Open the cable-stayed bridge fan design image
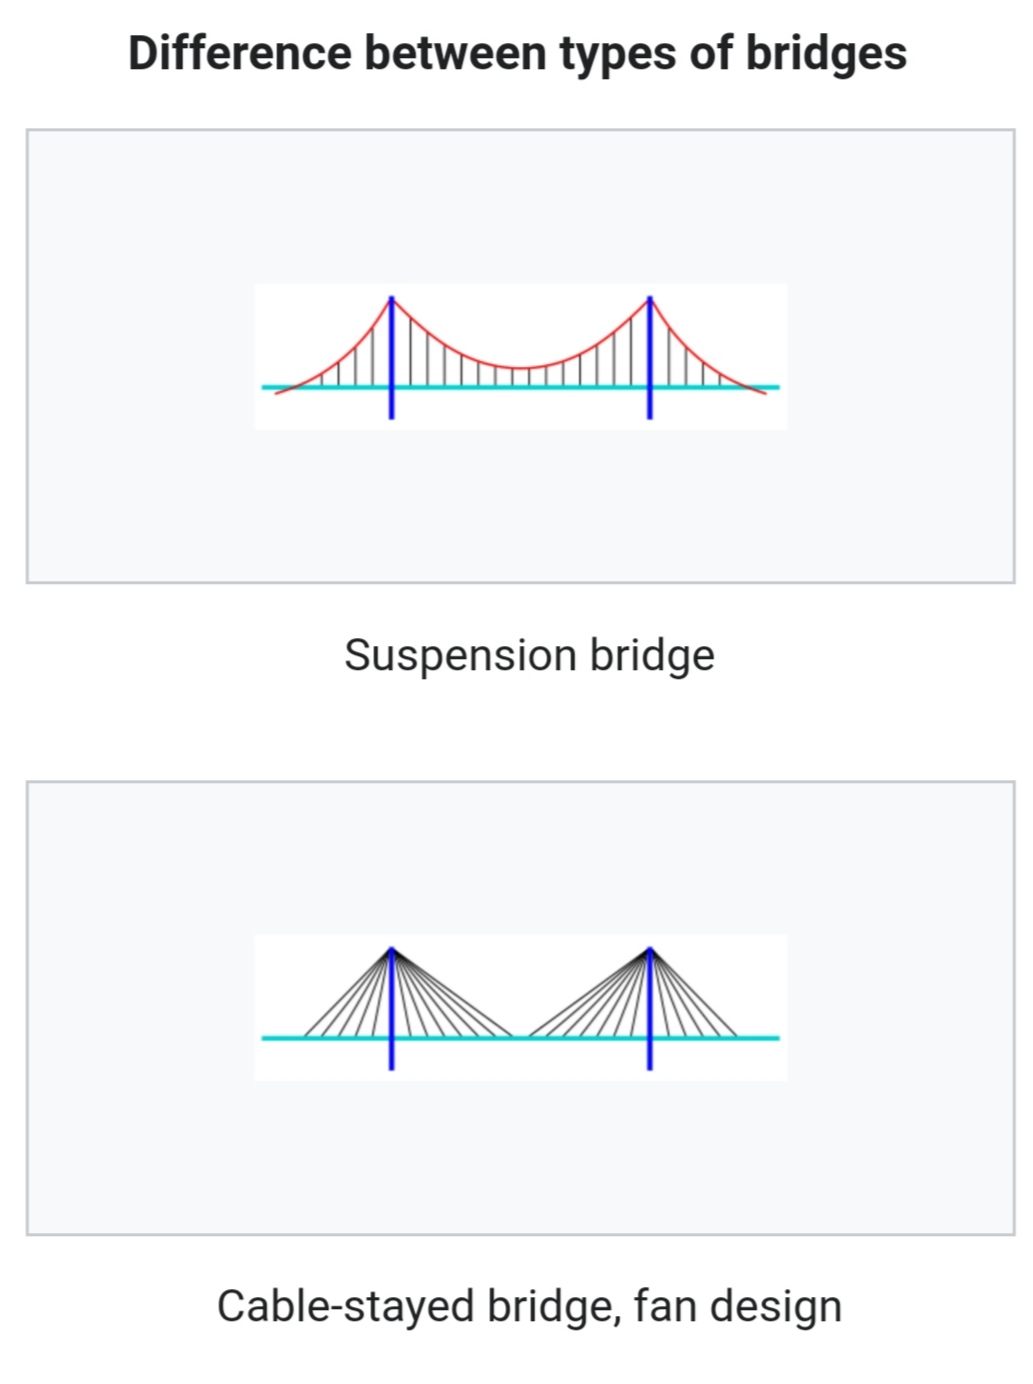The height and width of the screenshot is (1384, 1033). (521, 1008)
